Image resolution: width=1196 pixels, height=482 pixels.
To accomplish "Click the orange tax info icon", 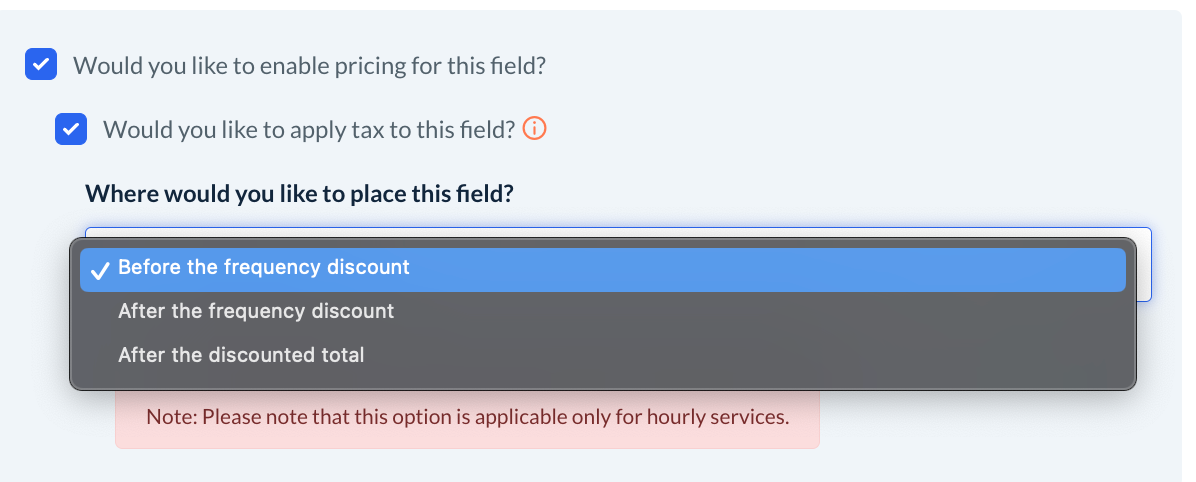I will (x=536, y=129).
